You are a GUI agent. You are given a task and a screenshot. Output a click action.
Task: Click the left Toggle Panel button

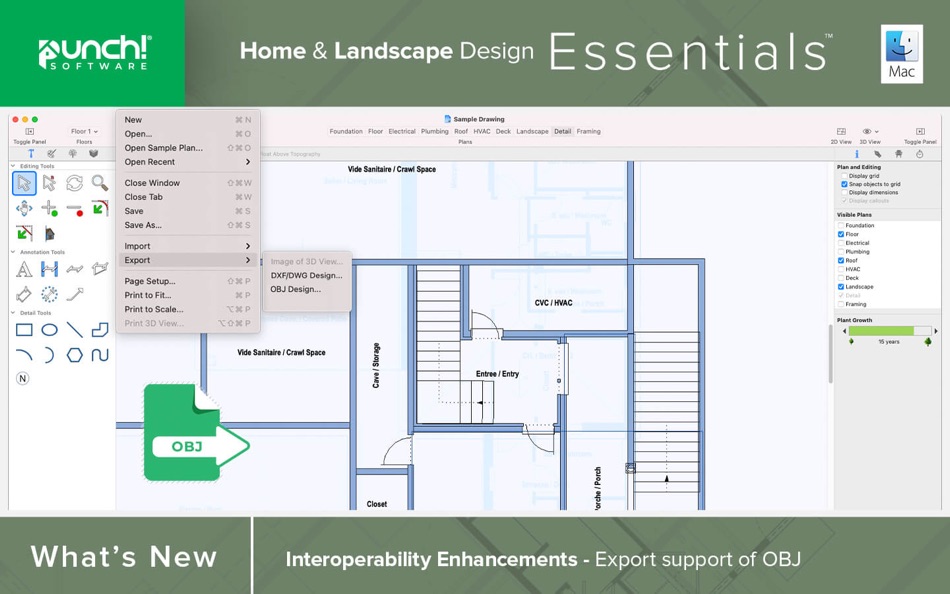click(x=29, y=132)
